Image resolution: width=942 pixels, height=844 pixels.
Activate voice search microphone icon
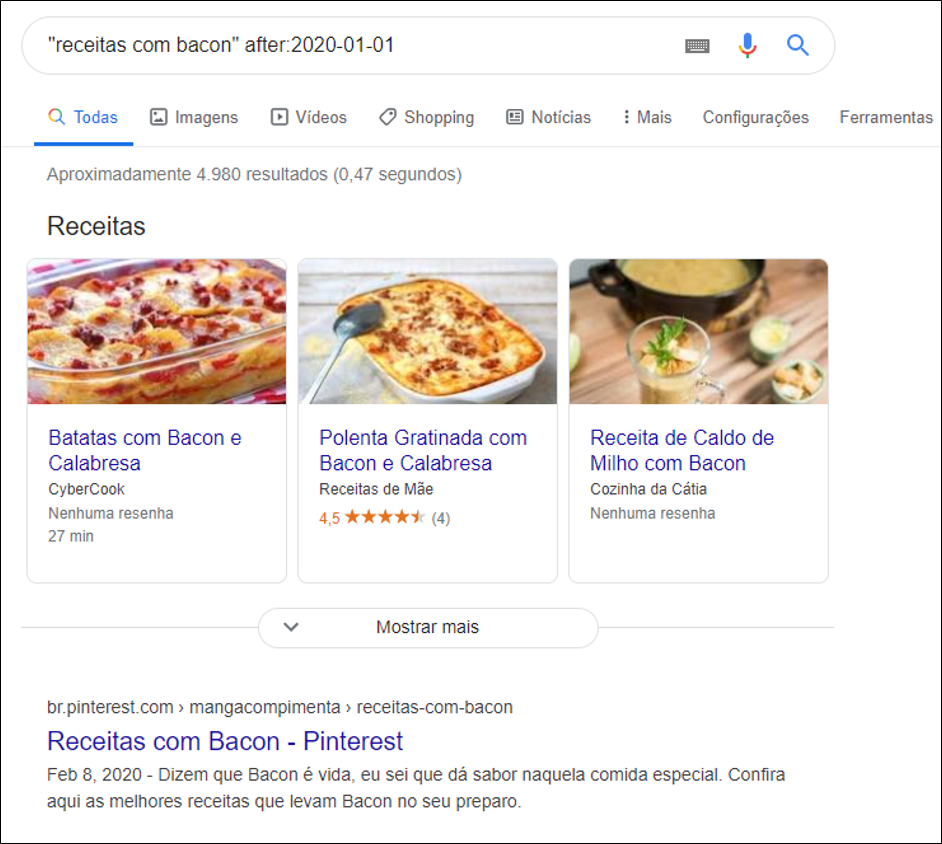[747, 45]
